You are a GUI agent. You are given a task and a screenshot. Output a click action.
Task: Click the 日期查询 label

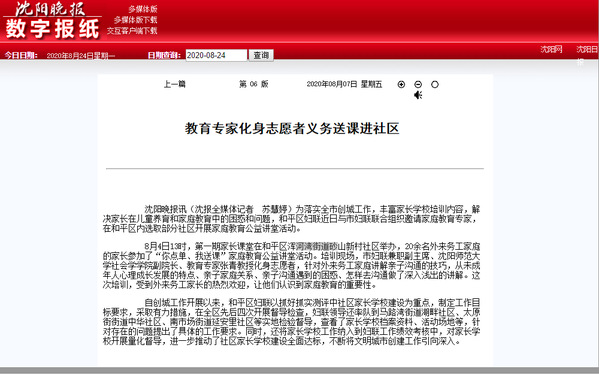164,55
